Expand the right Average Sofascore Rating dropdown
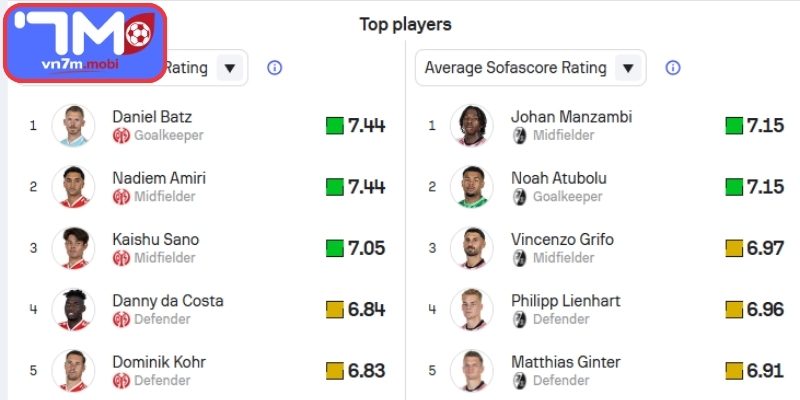The image size is (800, 400). [x=628, y=68]
